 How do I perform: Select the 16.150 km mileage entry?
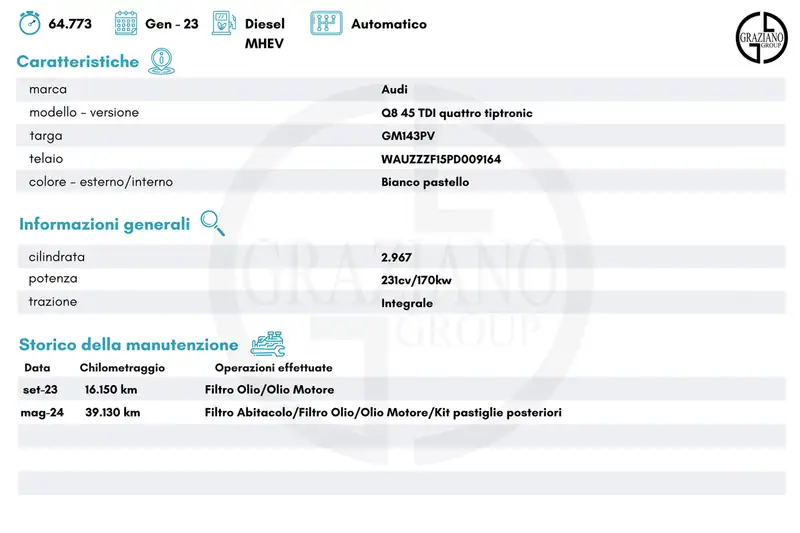pyautogui.click(x=111, y=390)
